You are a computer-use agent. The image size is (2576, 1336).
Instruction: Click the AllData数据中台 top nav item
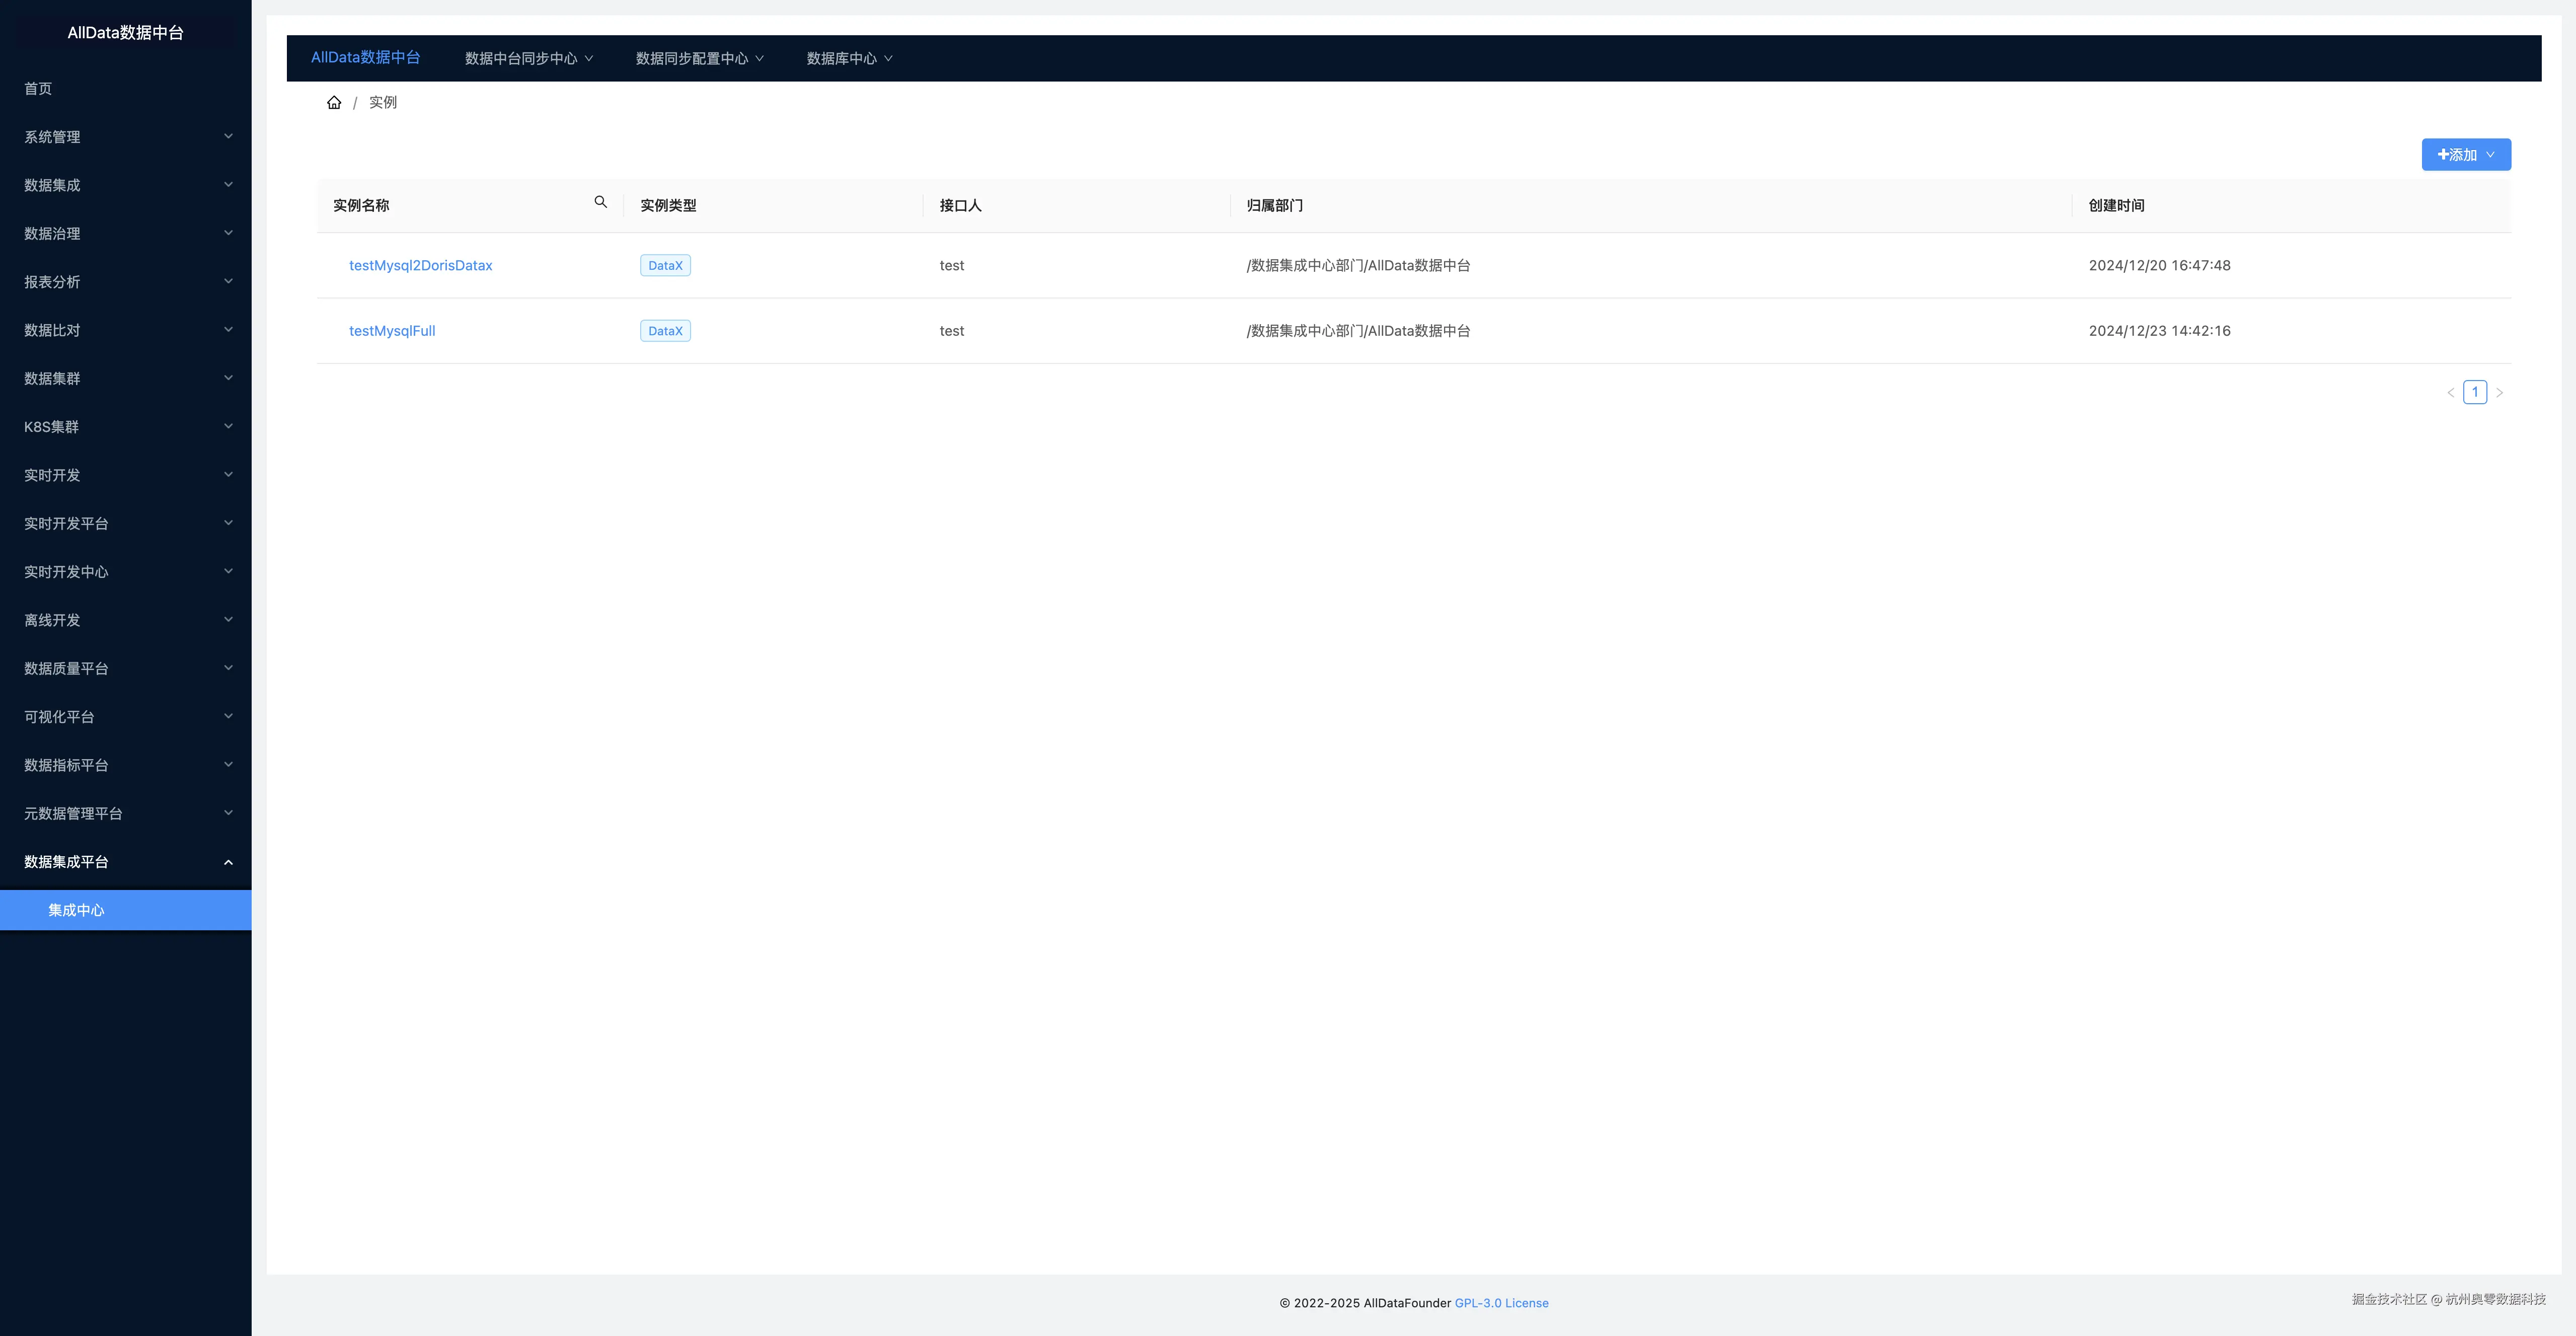[x=365, y=58]
